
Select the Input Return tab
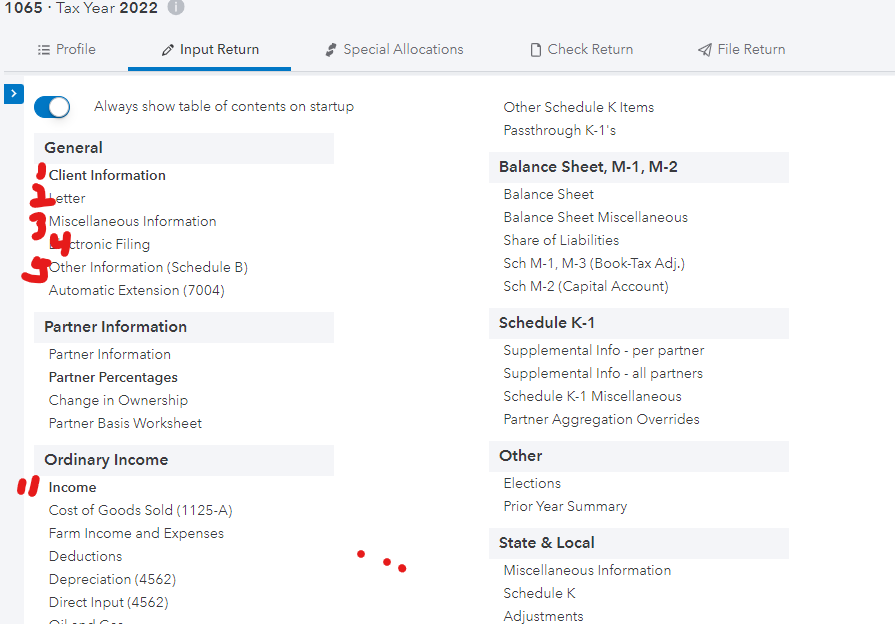[x=209, y=49]
